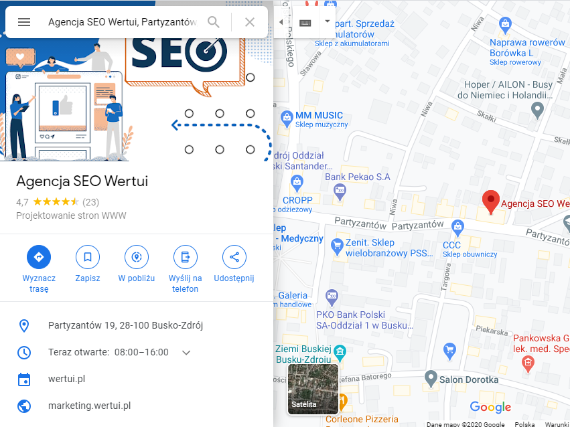The height and width of the screenshot is (427, 570).
Task: Open the input tools dropdown arrow
Action: point(327,21)
